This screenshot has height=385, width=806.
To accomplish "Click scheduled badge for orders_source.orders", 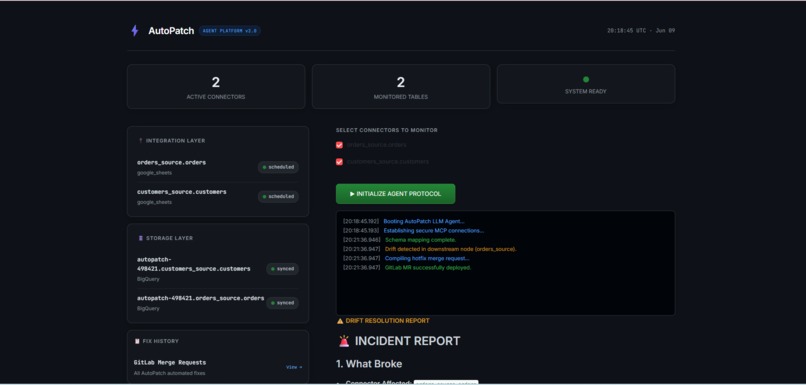I will pyautogui.click(x=278, y=167).
